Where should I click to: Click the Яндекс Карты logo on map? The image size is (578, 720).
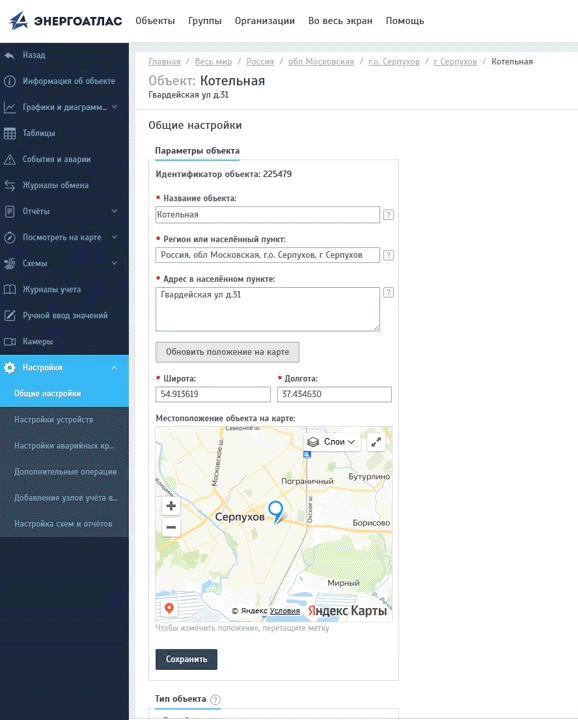coord(347,611)
